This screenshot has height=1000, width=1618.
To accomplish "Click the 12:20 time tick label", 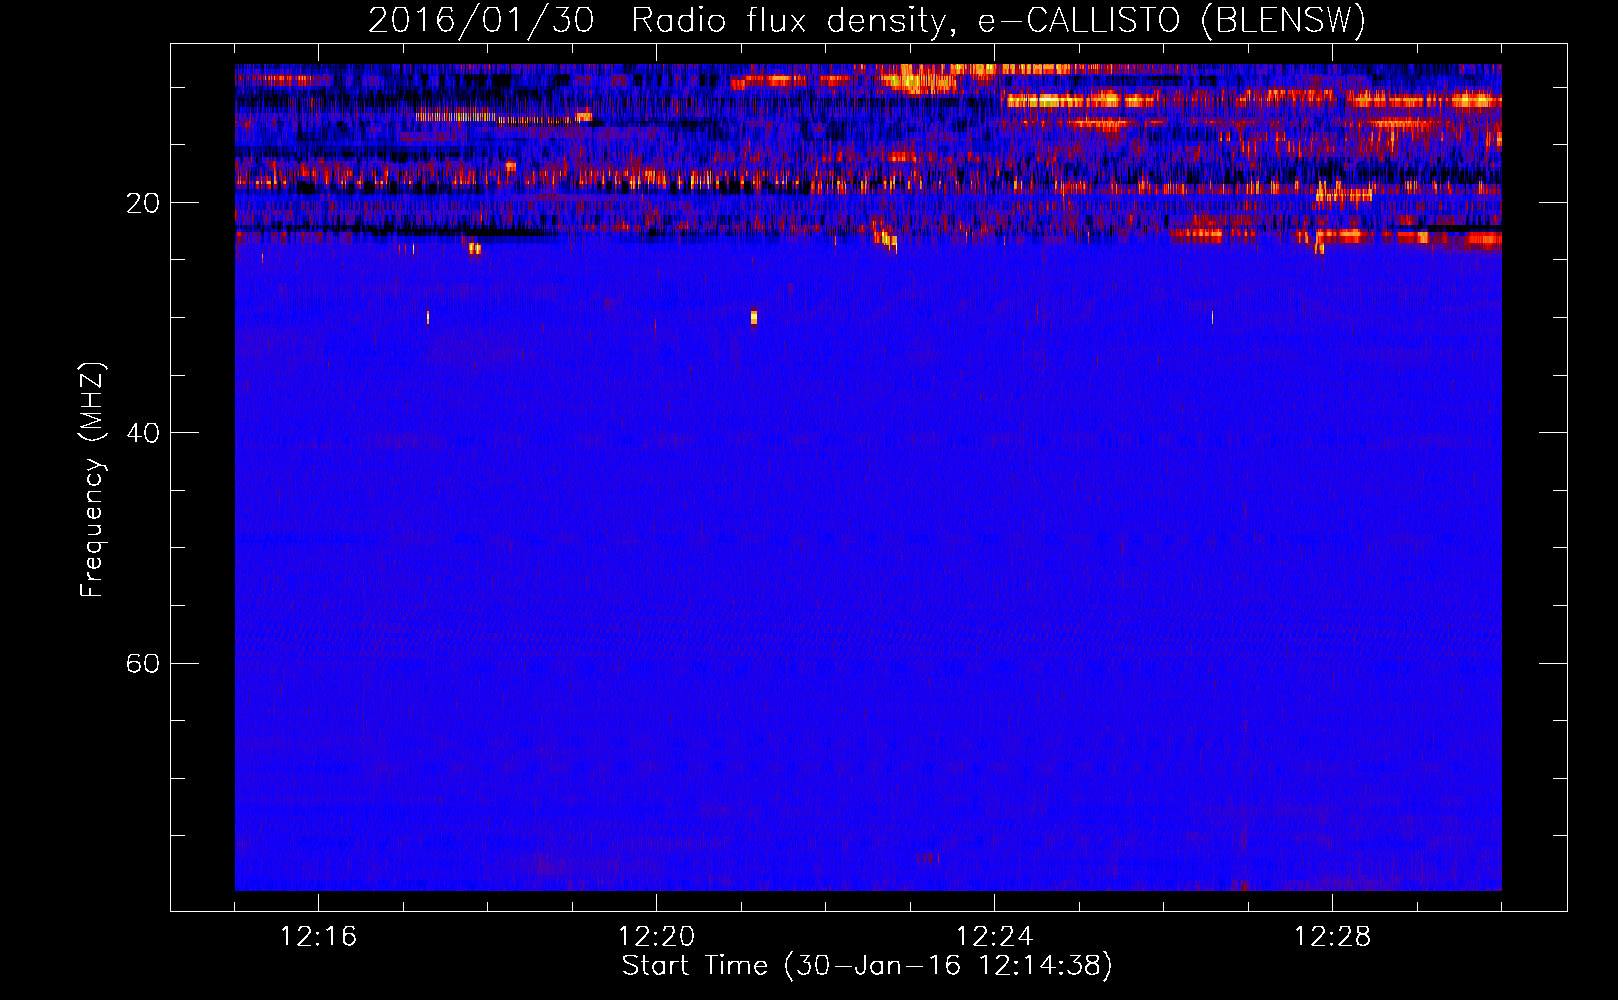I will click(x=656, y=937).
